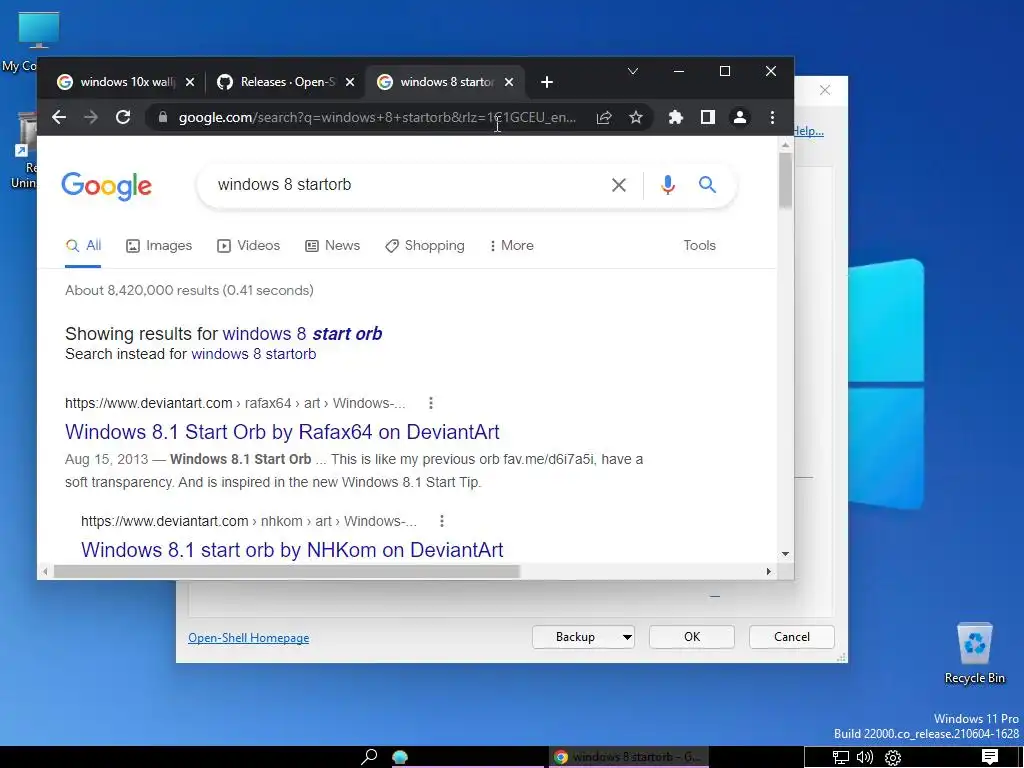
Task: Open a new tab with plus button
Action: pyautogui.click(x=547, y=82)
